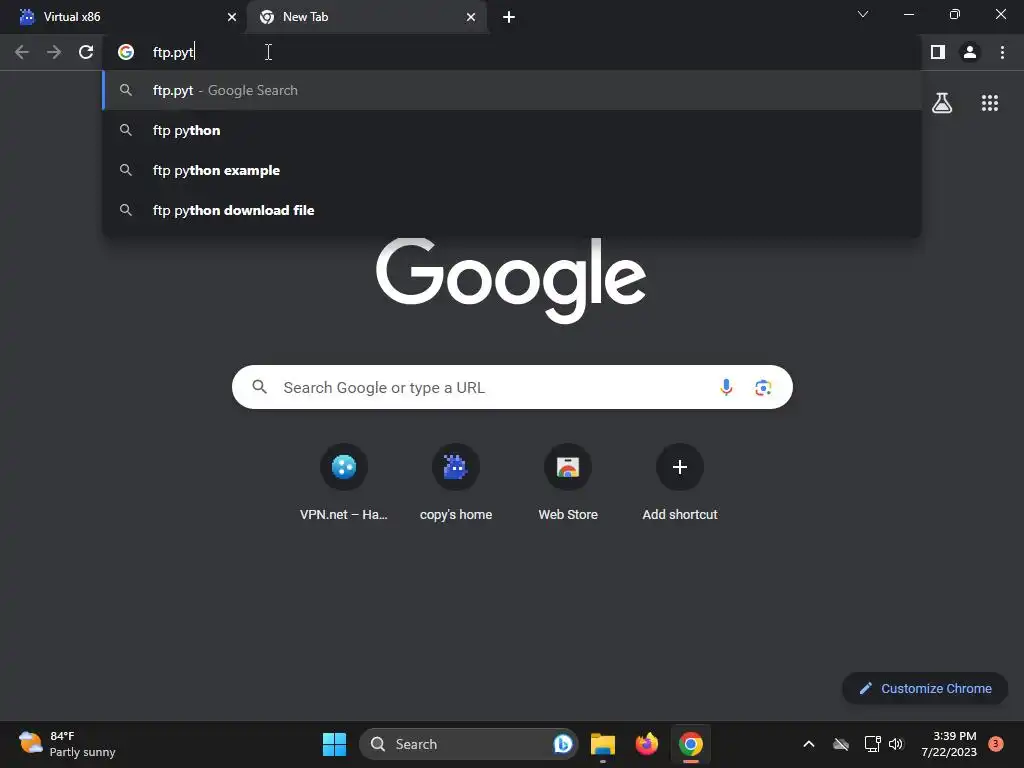1024x768 pixels.
Task: Open the tab search chevron dropdown
Action: point(863,14)
